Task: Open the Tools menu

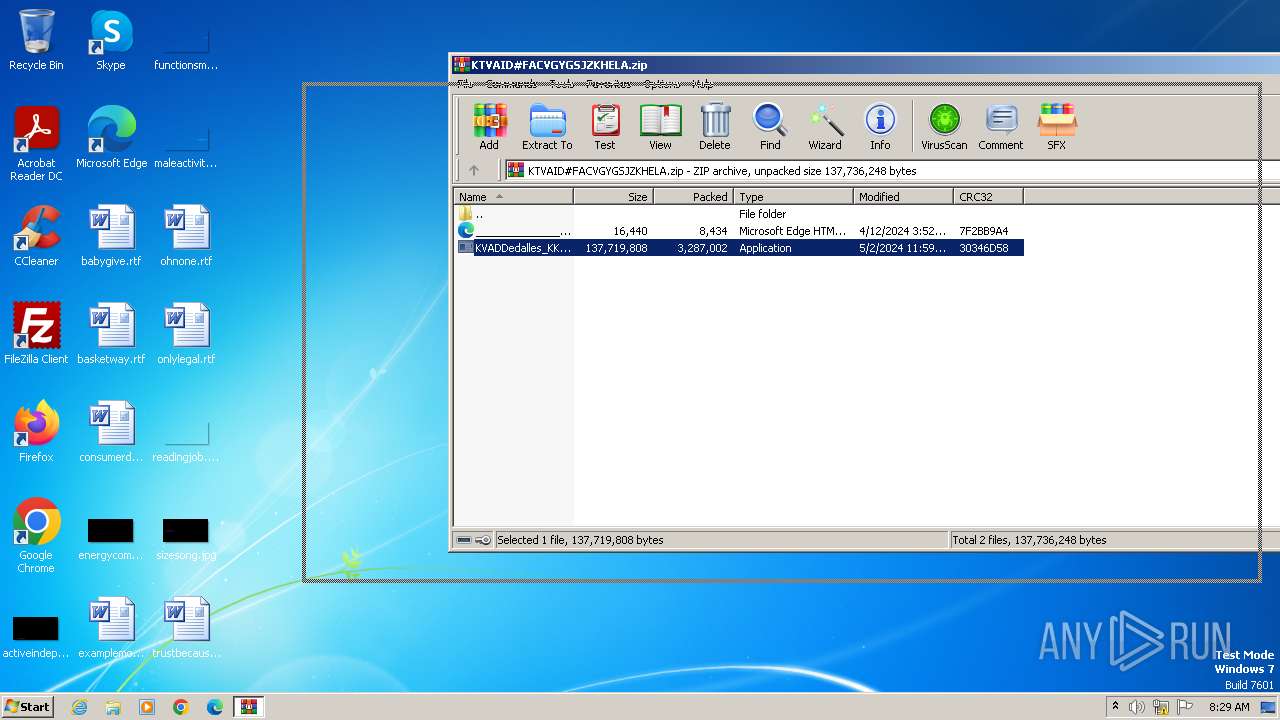Action: 562,84
